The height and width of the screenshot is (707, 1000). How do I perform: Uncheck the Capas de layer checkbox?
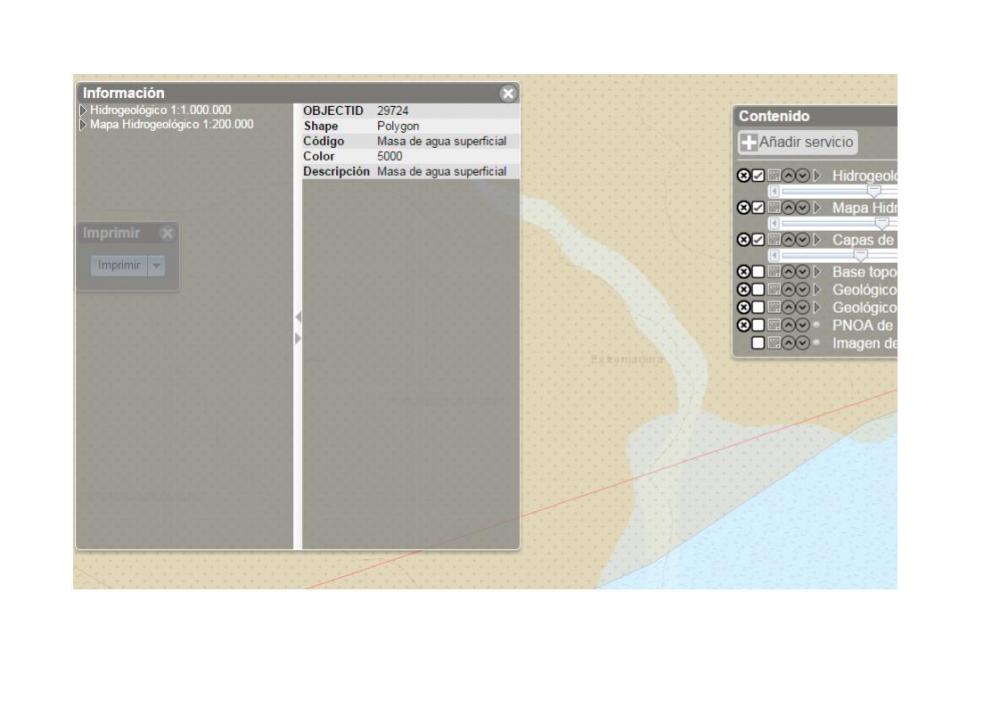758,240
